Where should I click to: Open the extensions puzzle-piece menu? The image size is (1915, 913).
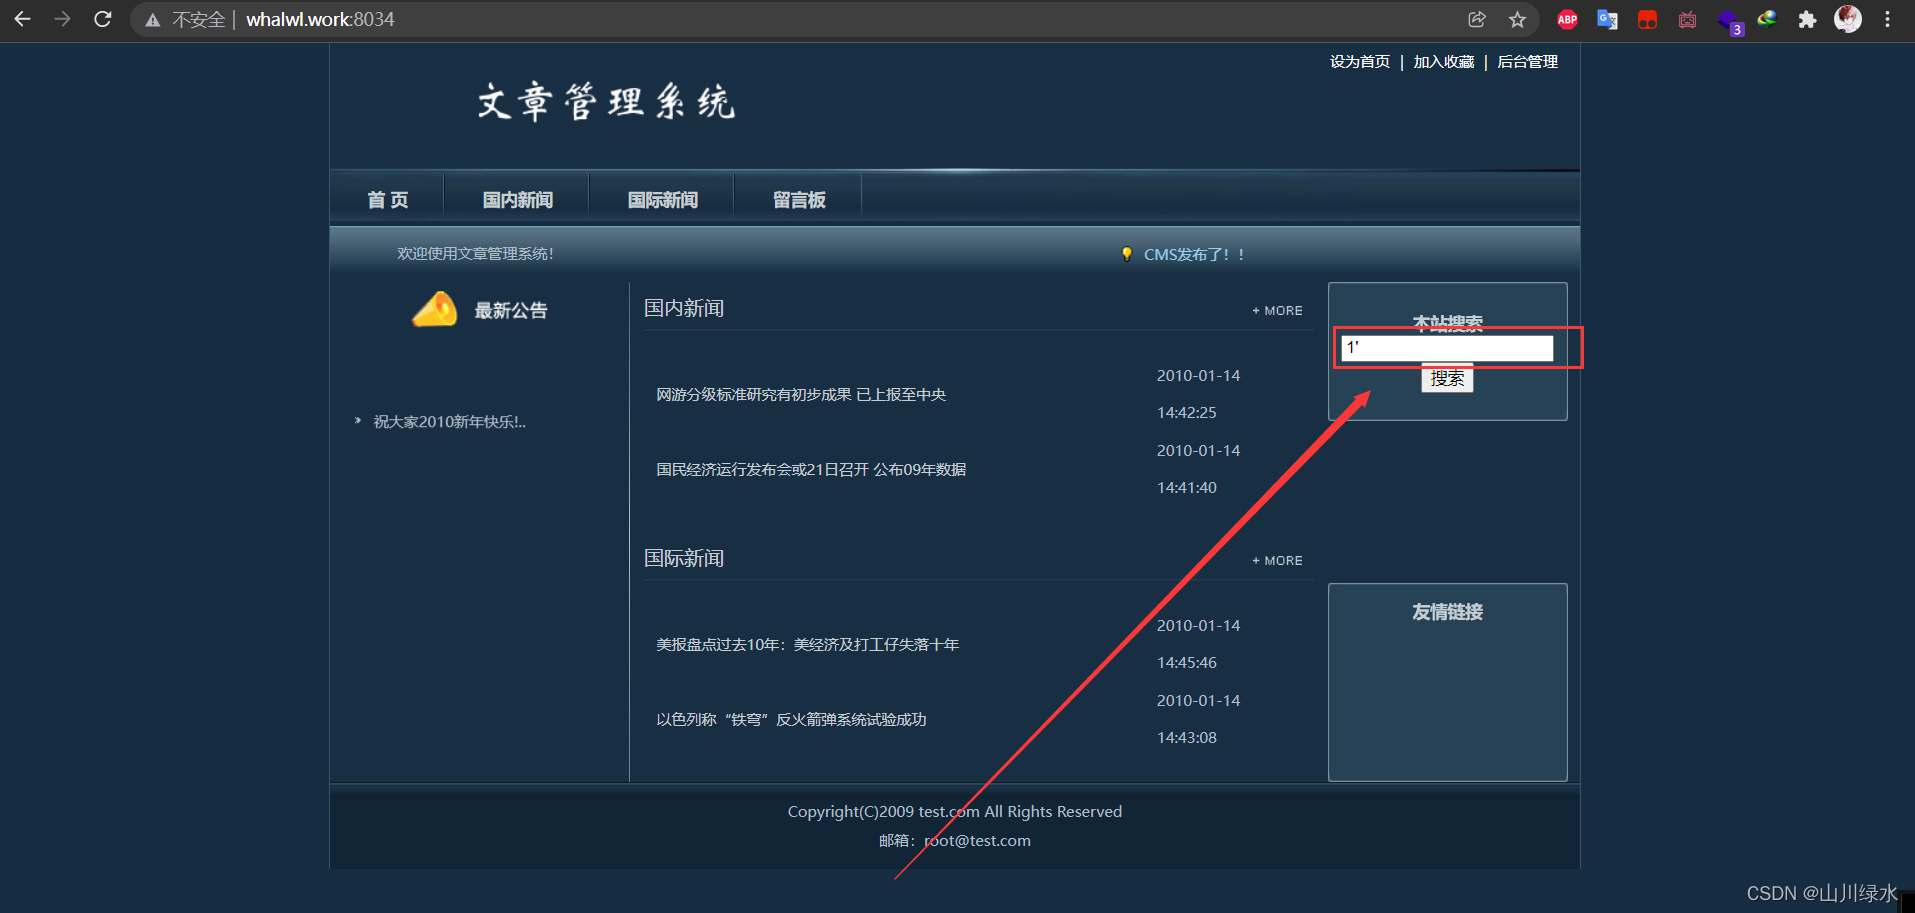[1807, 19]
